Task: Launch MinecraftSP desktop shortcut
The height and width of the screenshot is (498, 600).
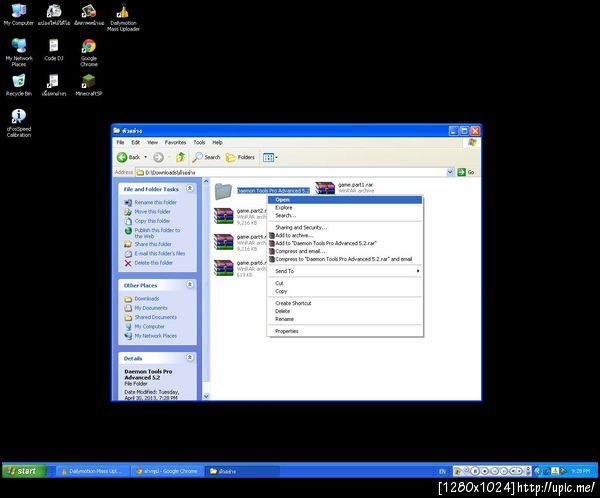Action: [89, 85]
